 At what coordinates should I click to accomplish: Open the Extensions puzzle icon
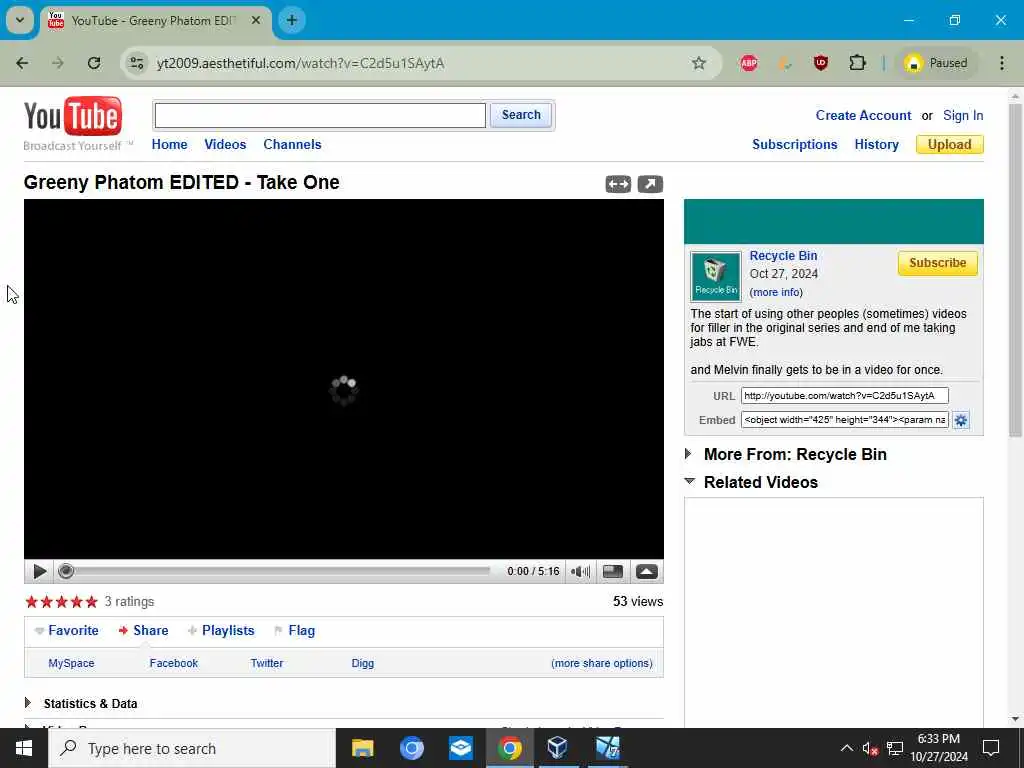857,63
